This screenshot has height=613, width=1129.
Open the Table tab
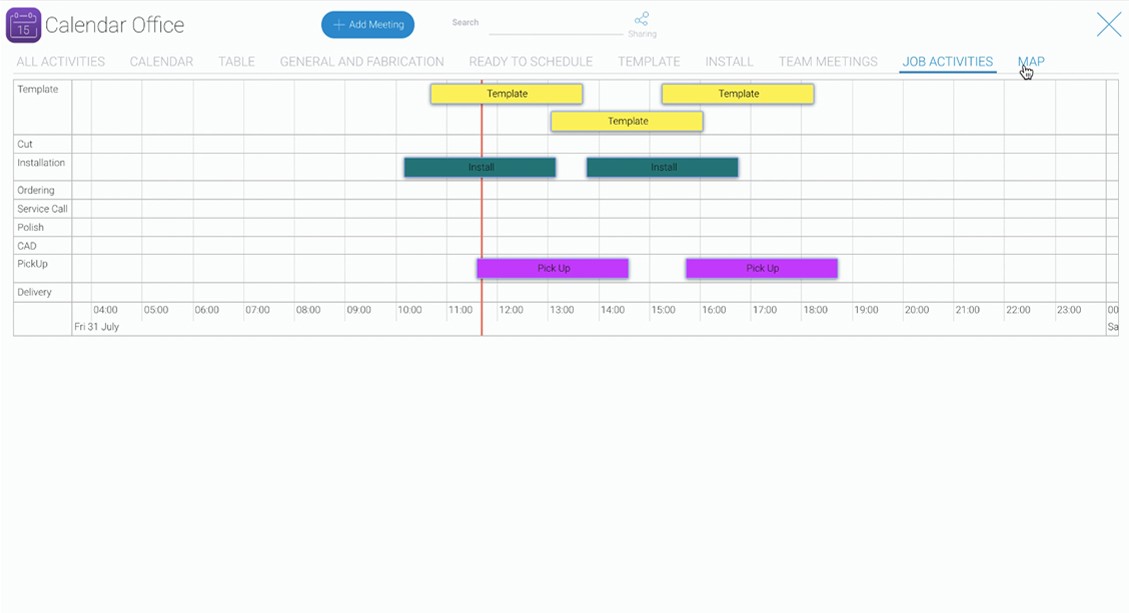pos(237,62)
